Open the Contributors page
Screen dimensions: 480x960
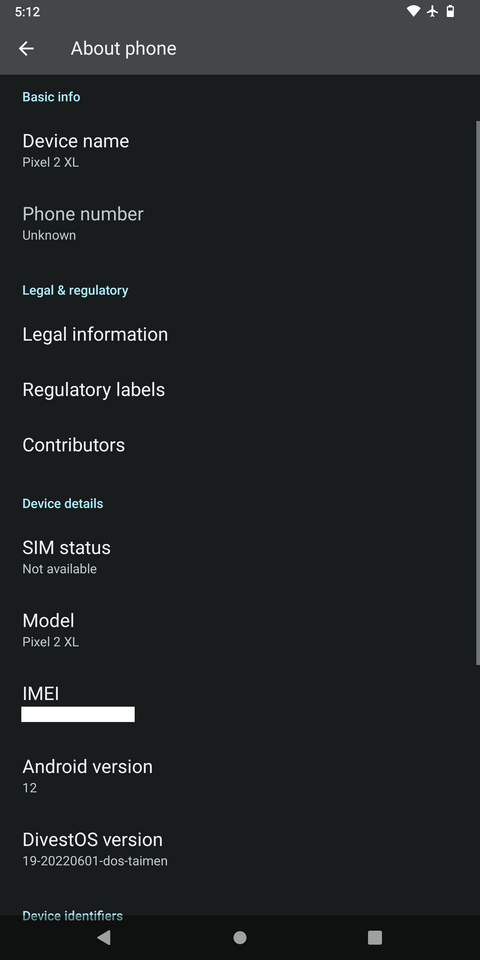pyautogui.click(x=238, y=444)
